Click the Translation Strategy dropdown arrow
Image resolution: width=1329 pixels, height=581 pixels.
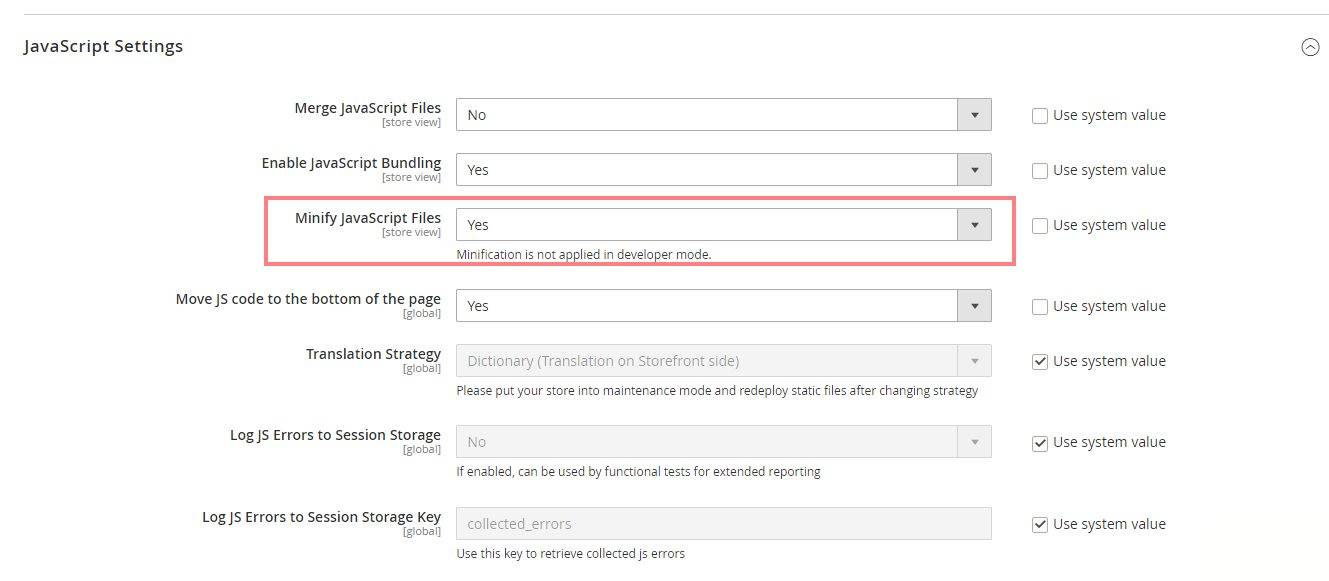tap(974, 361)
